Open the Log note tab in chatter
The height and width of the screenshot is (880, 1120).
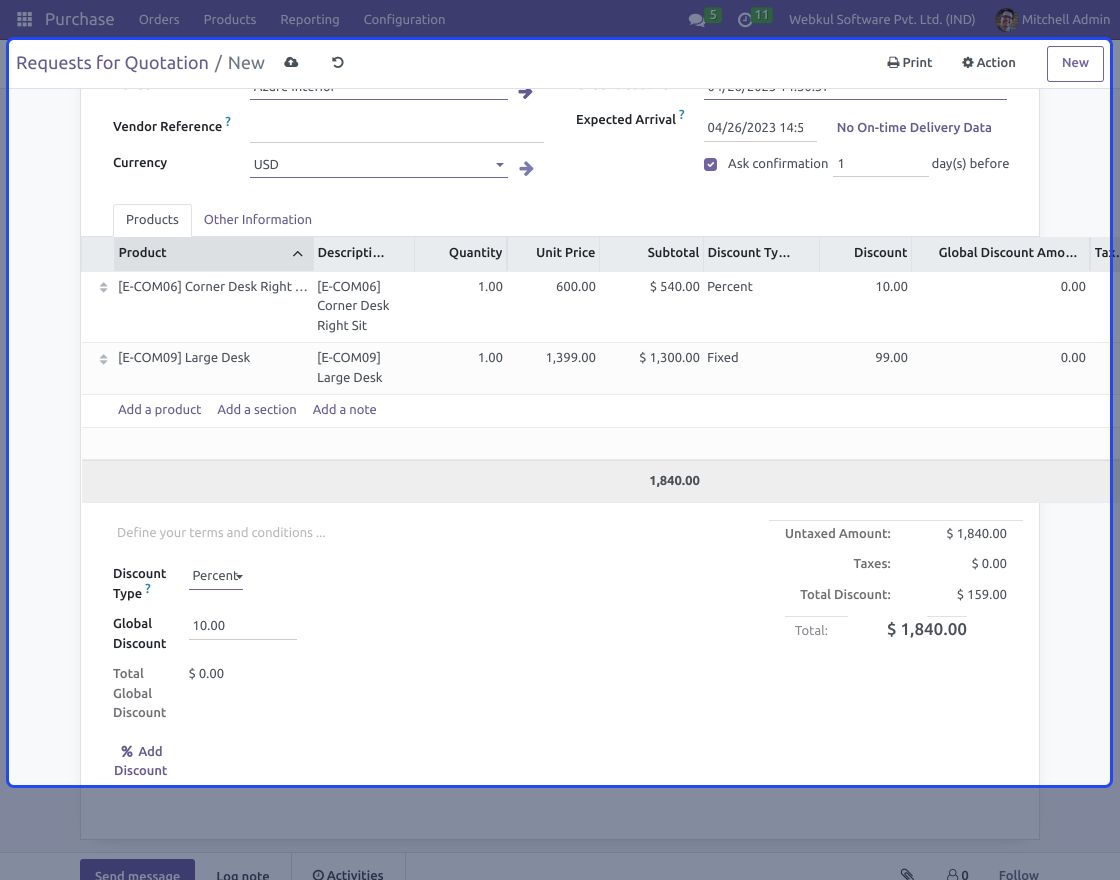pyautogui.click(x=243, y=874)
